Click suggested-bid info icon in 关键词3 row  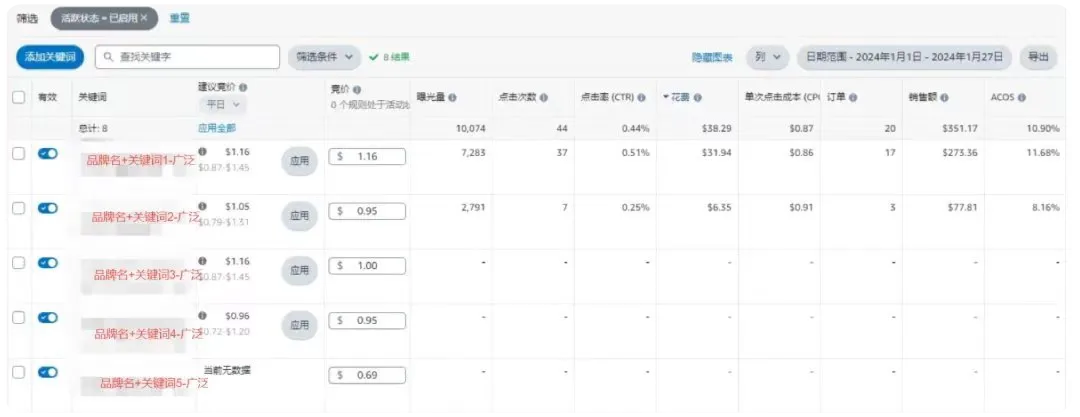click(202, 261)
